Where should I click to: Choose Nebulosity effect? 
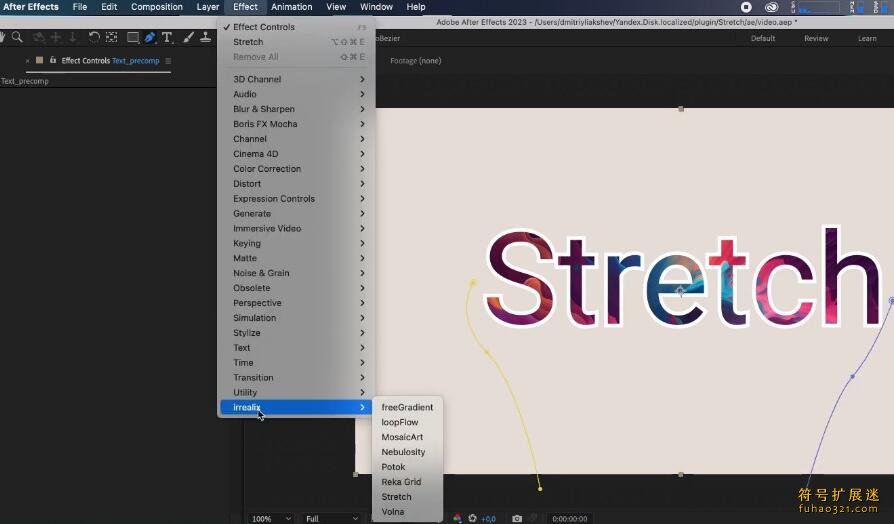click(x=407, y=452)
